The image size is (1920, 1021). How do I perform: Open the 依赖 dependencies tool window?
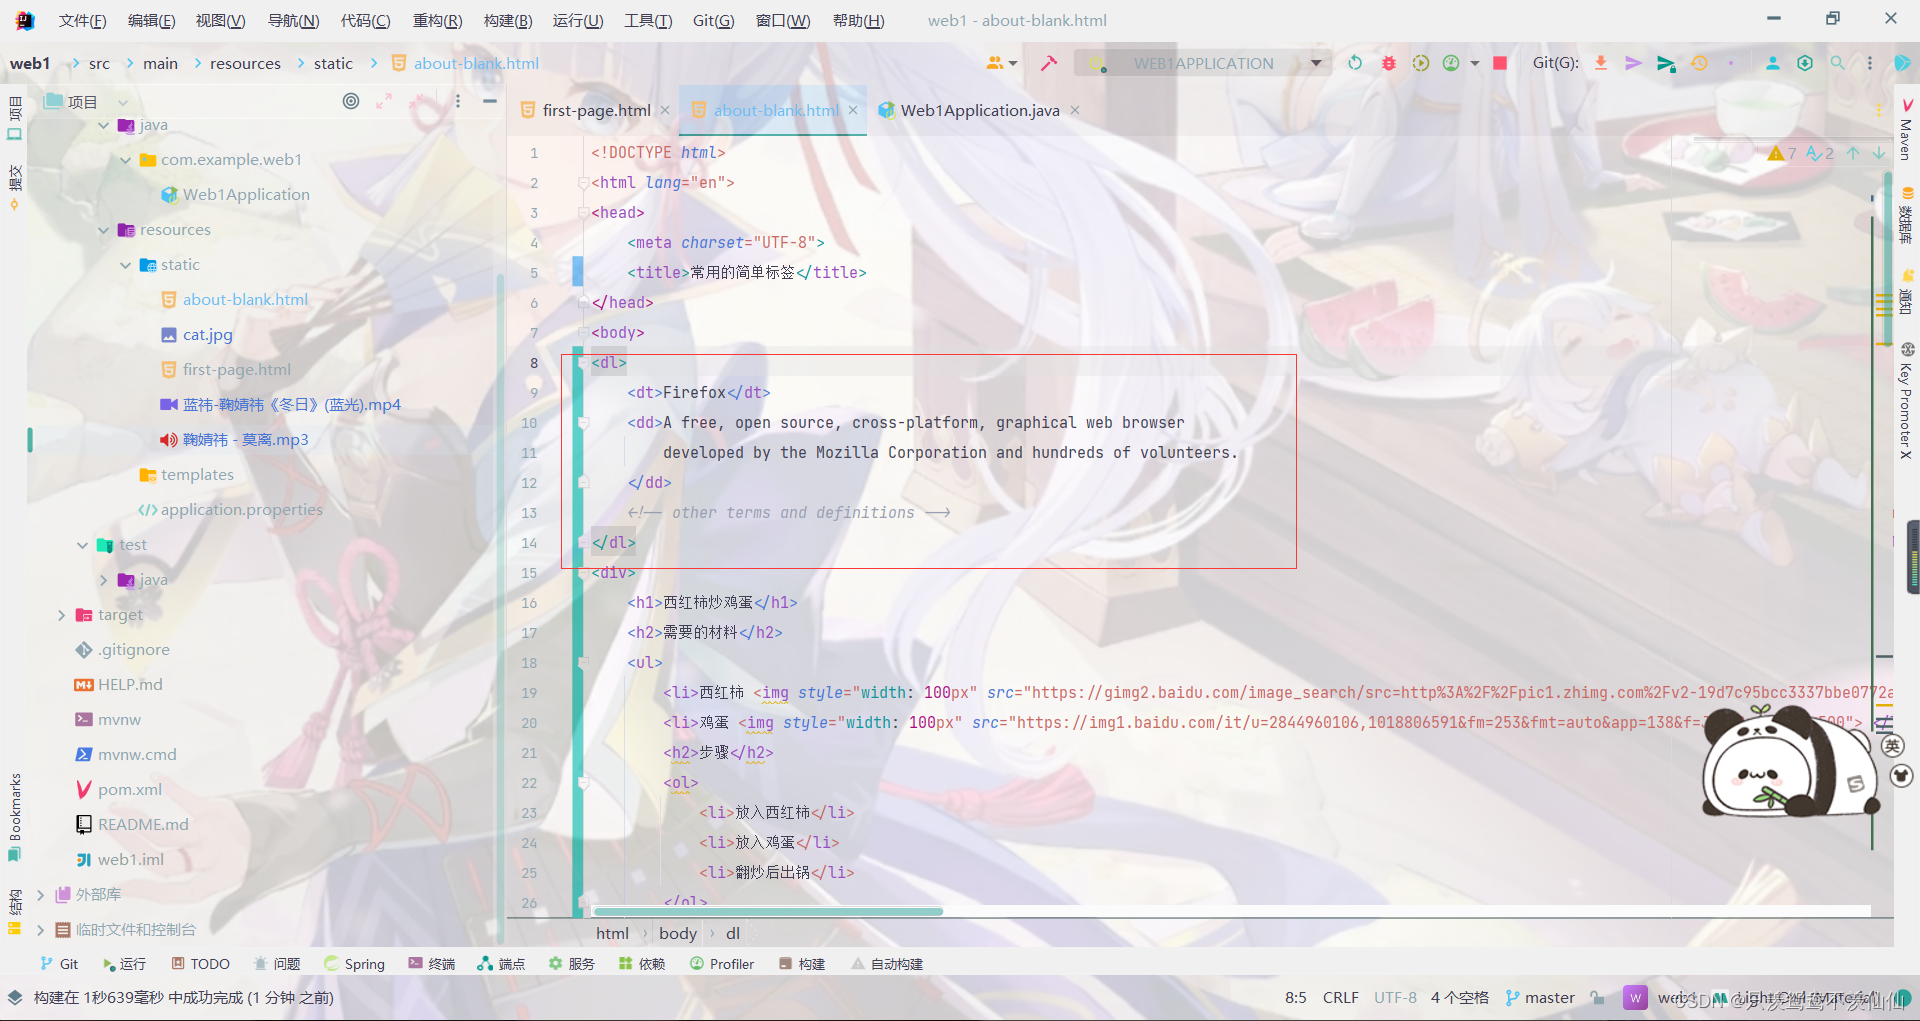[641, 964]
